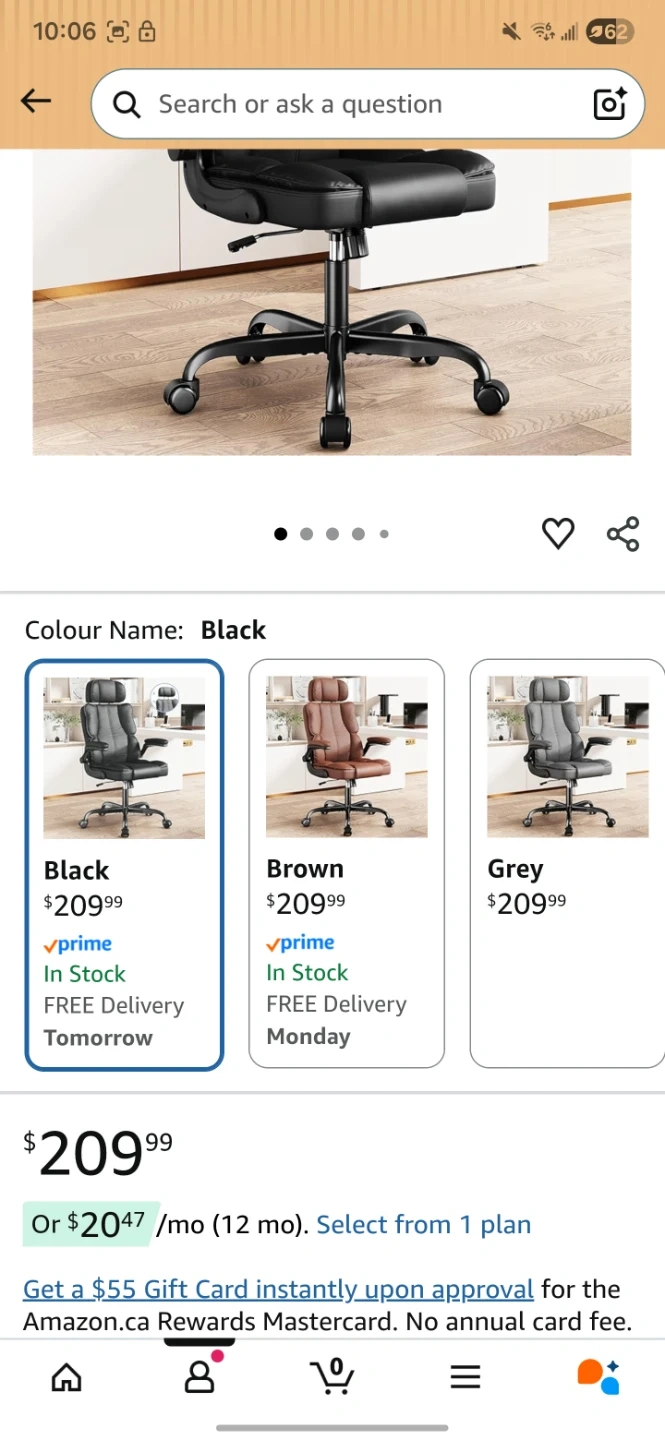Open the 'Select from 1 plan' link

[424, 1225]
